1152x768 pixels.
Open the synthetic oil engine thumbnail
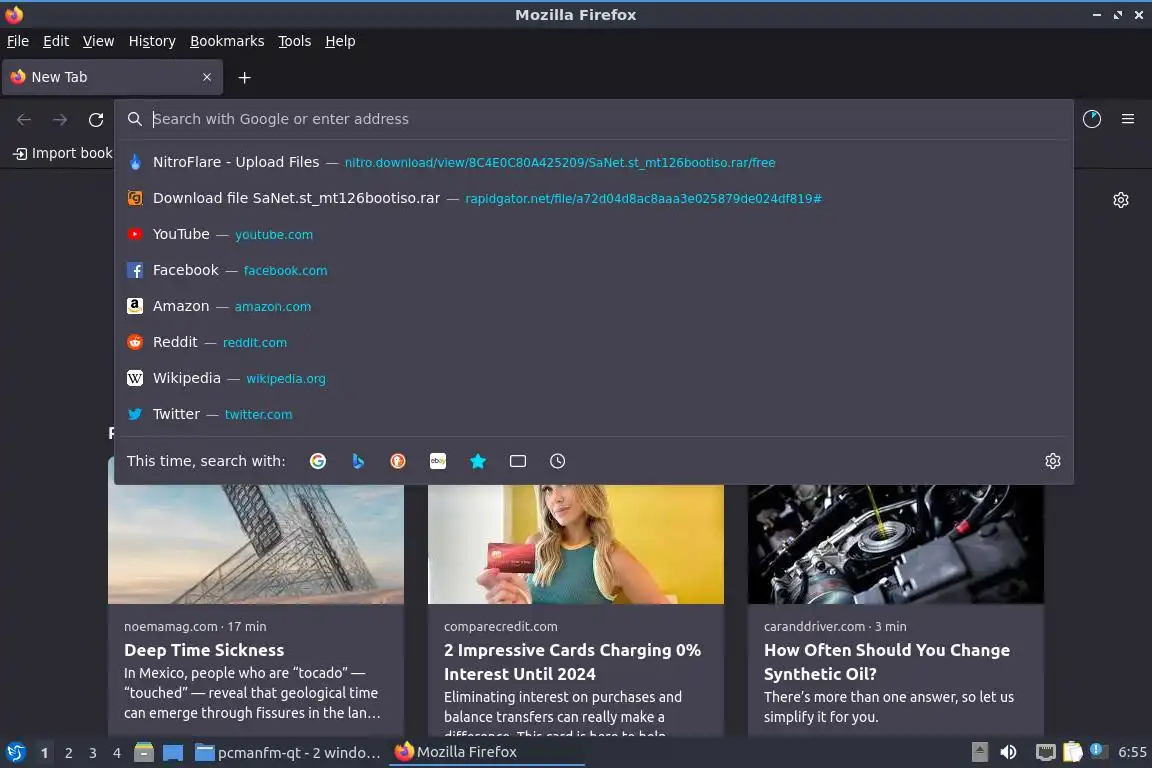pyautogui.click(x=896, y=544)
